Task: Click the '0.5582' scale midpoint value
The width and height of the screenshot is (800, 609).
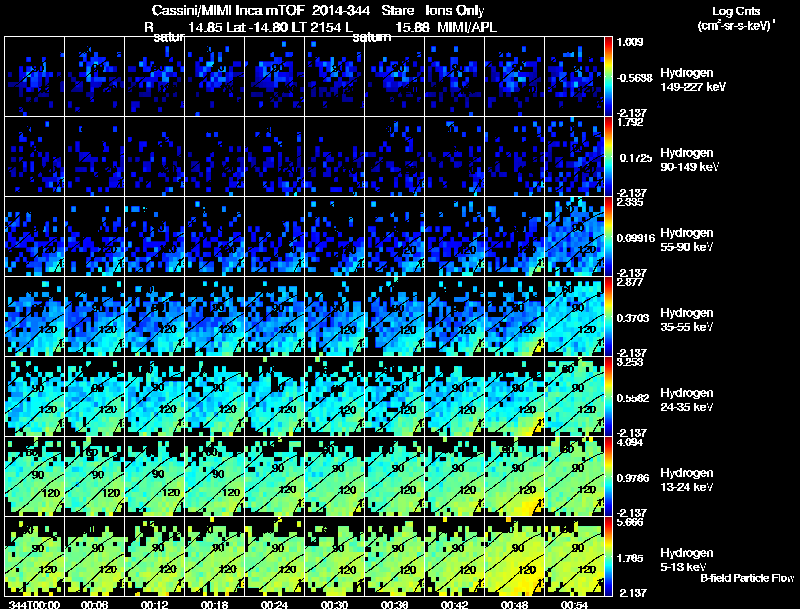Action: [633, 398]
